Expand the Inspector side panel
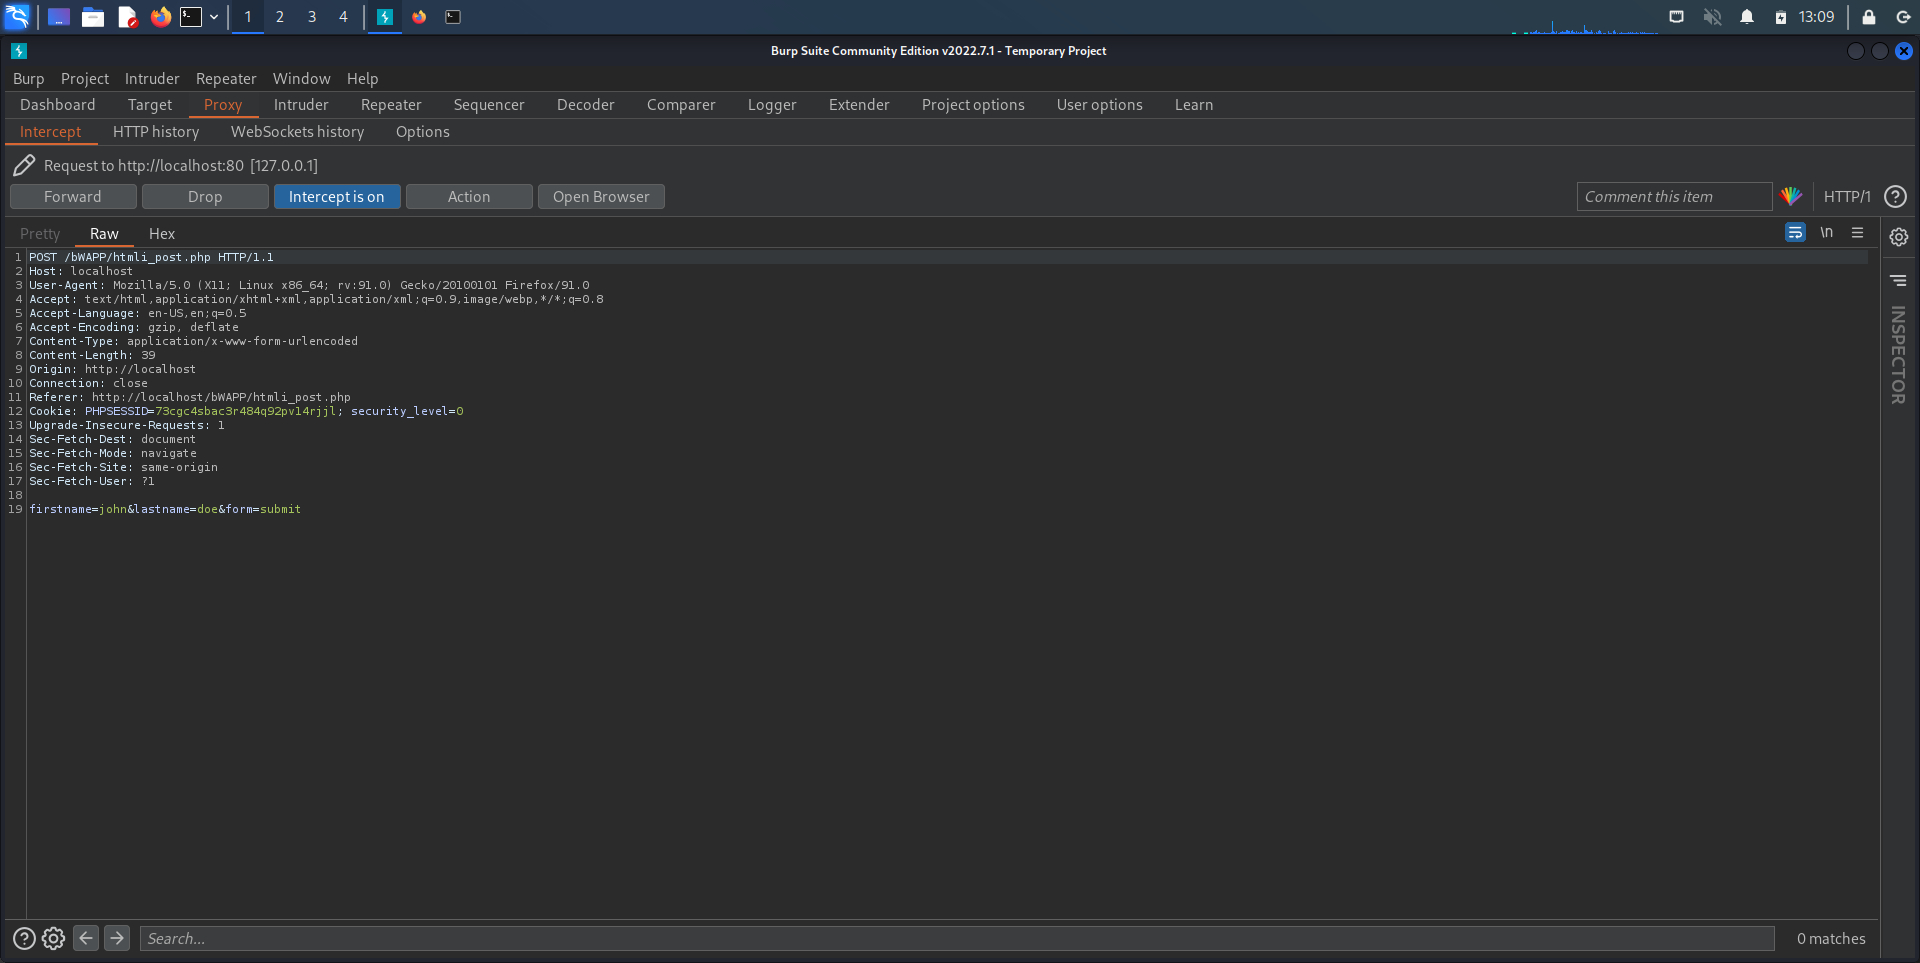The width and height of the screenshot is (1920, 963). 1898,355
